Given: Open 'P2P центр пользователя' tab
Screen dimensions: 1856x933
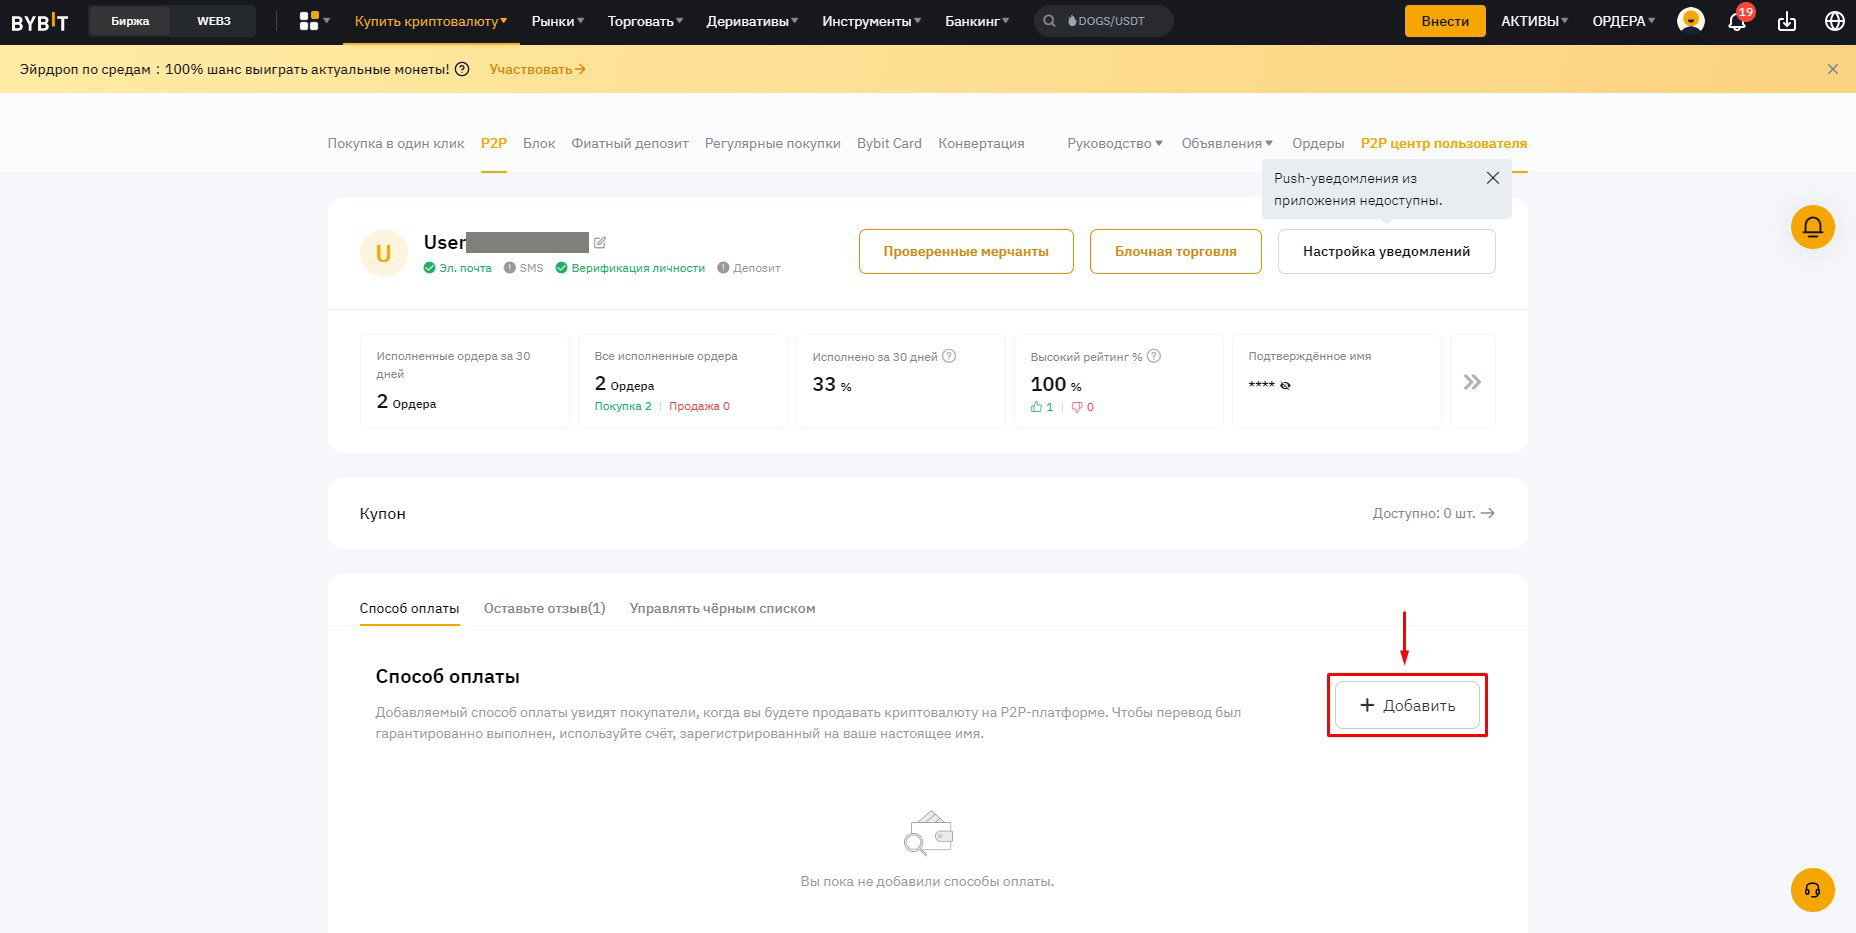Looking at the screenshot, I should 1444,143.
